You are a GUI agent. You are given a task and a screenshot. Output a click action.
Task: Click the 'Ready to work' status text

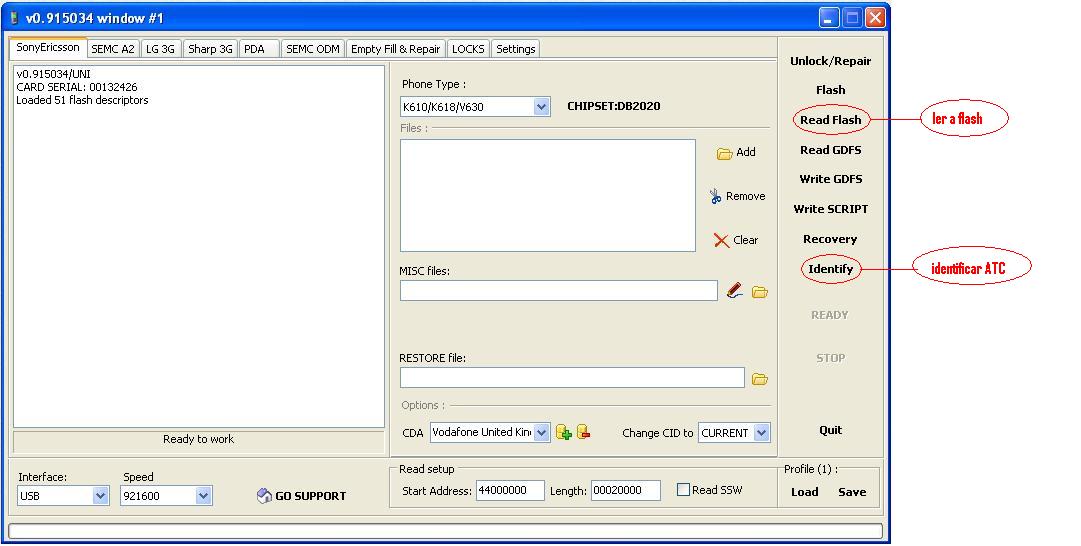point(199,439)
